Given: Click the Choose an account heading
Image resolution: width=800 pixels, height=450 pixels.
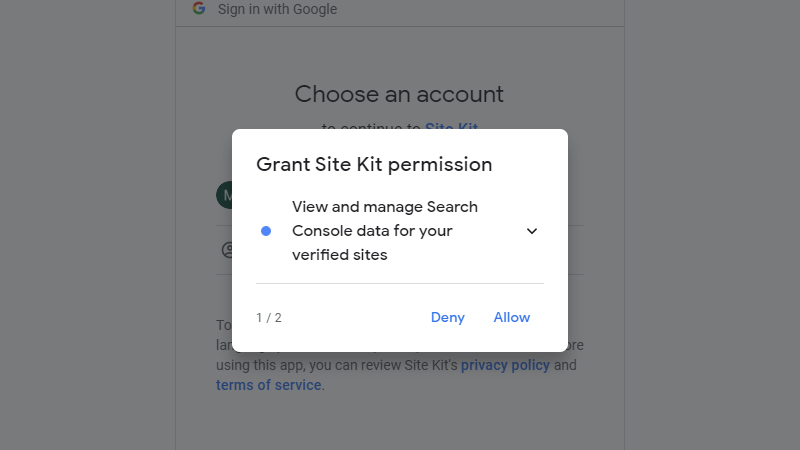Looking at the screenshot, I should 399,94.
